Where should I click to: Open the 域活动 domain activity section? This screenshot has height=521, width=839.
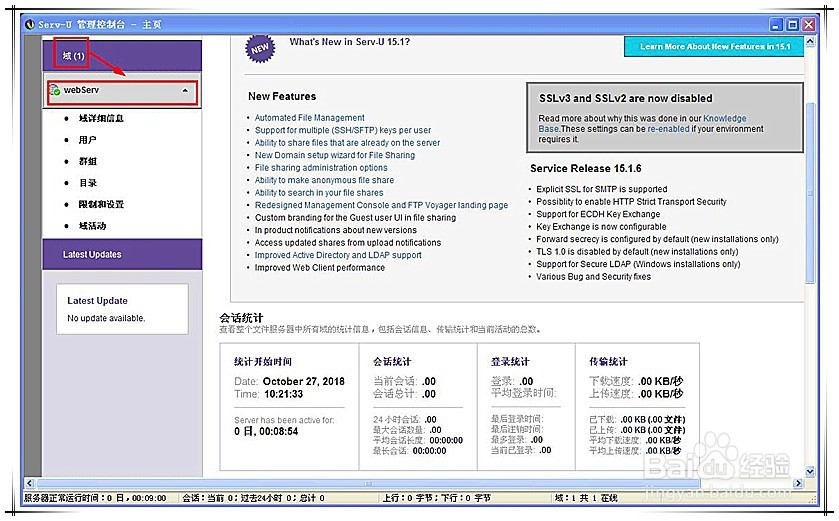coord(92,226)
